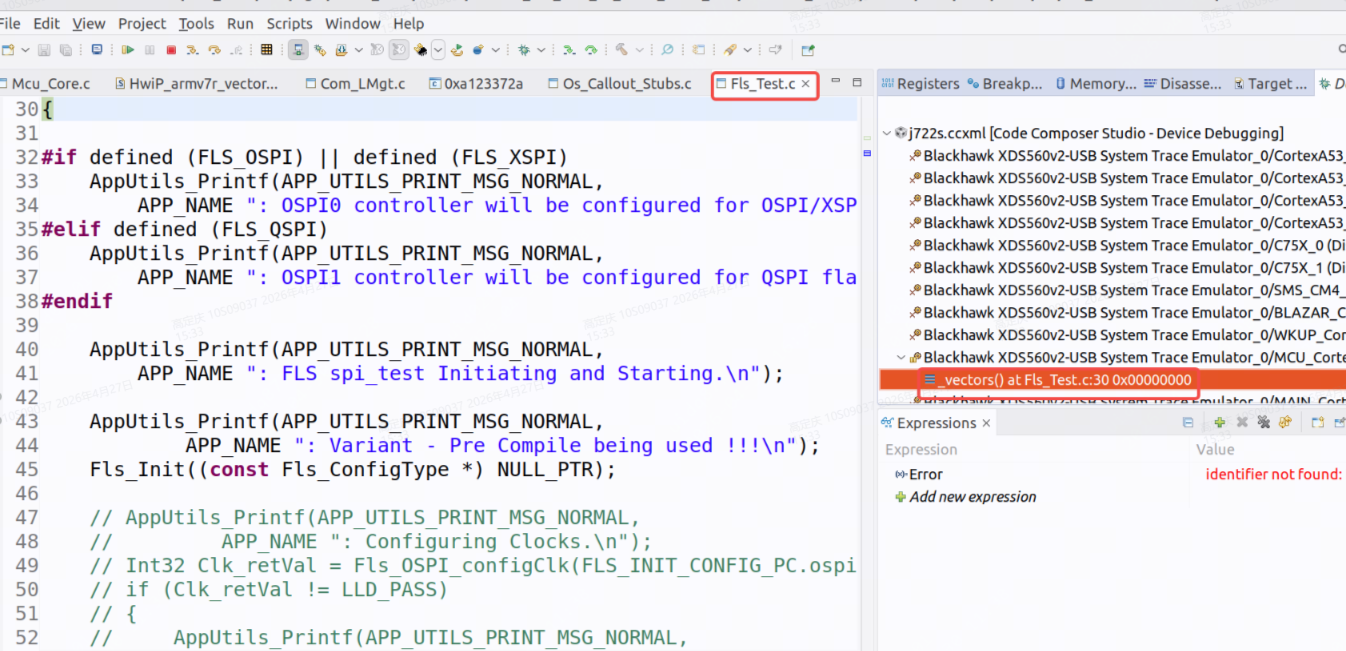Click the Step Into toolbar icon

tap(193, 49)
